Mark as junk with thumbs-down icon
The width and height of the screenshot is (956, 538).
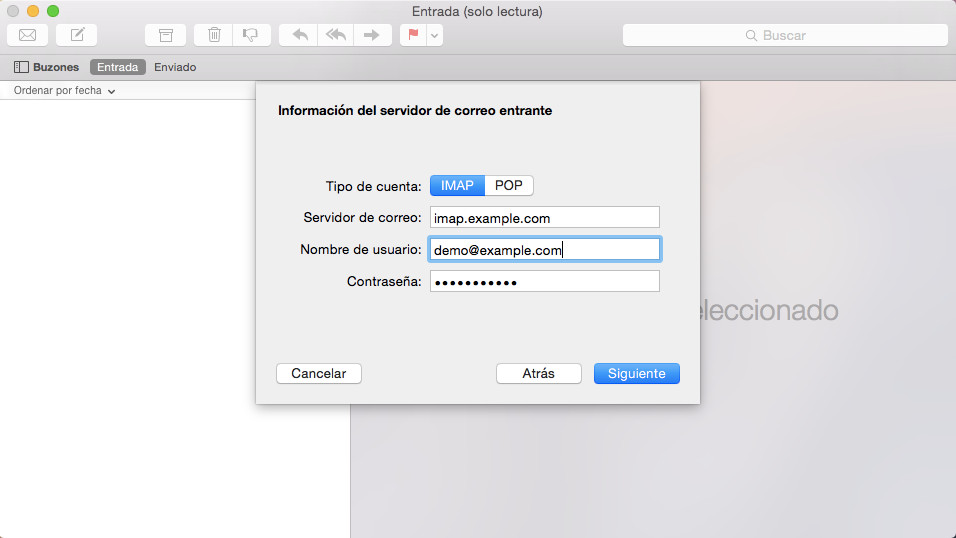[x=251, y=35]
